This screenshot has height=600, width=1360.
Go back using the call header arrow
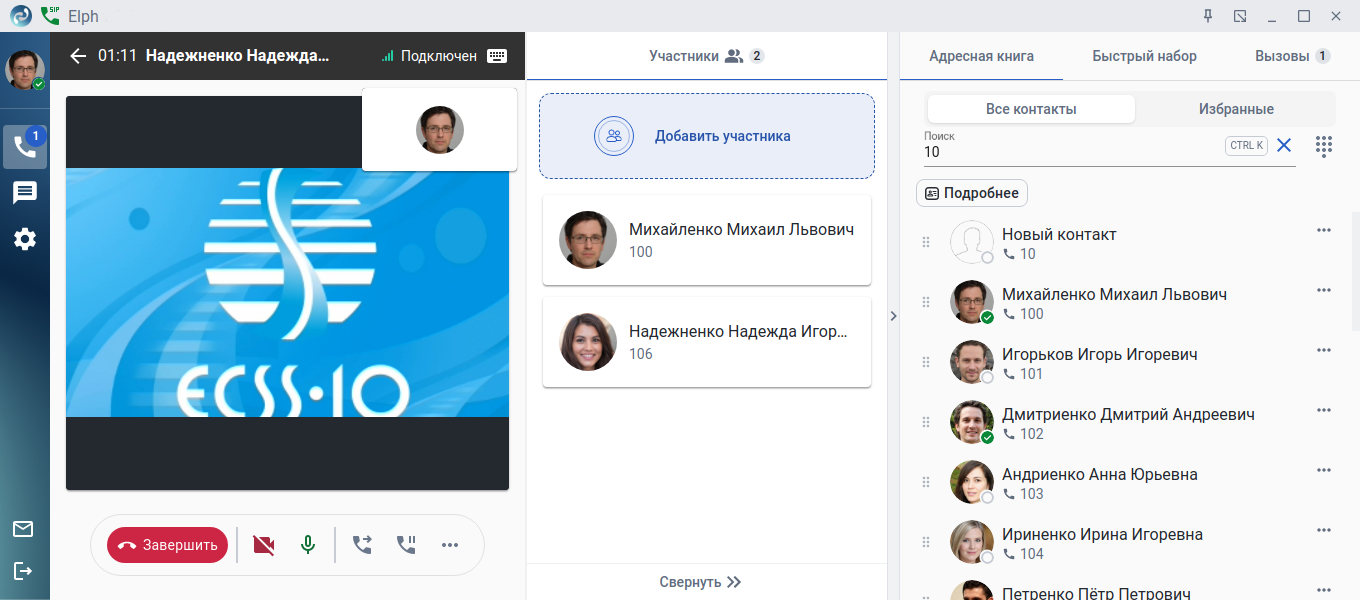pos(78,56)
